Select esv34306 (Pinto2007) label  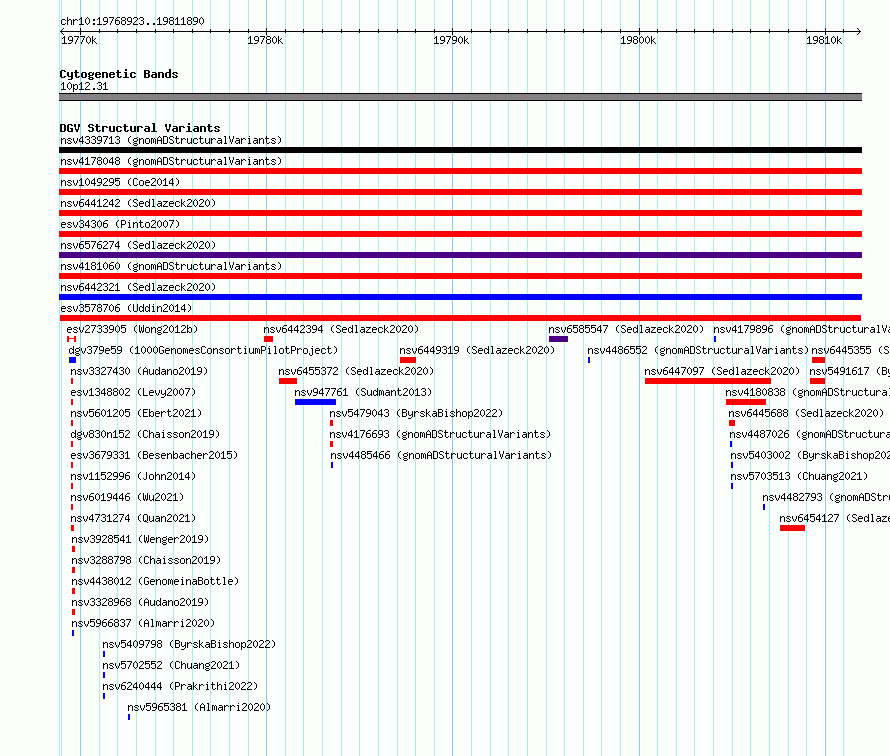120,224
